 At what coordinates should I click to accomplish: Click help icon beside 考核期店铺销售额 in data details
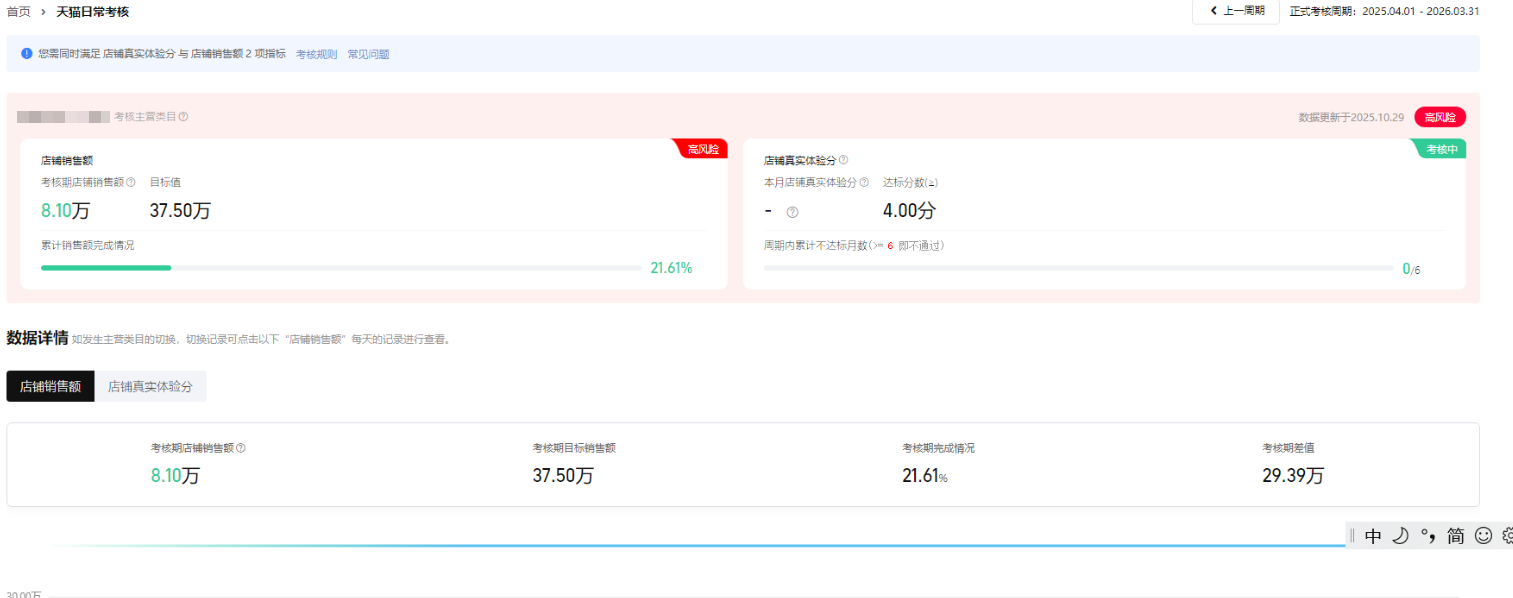[240, 449]
